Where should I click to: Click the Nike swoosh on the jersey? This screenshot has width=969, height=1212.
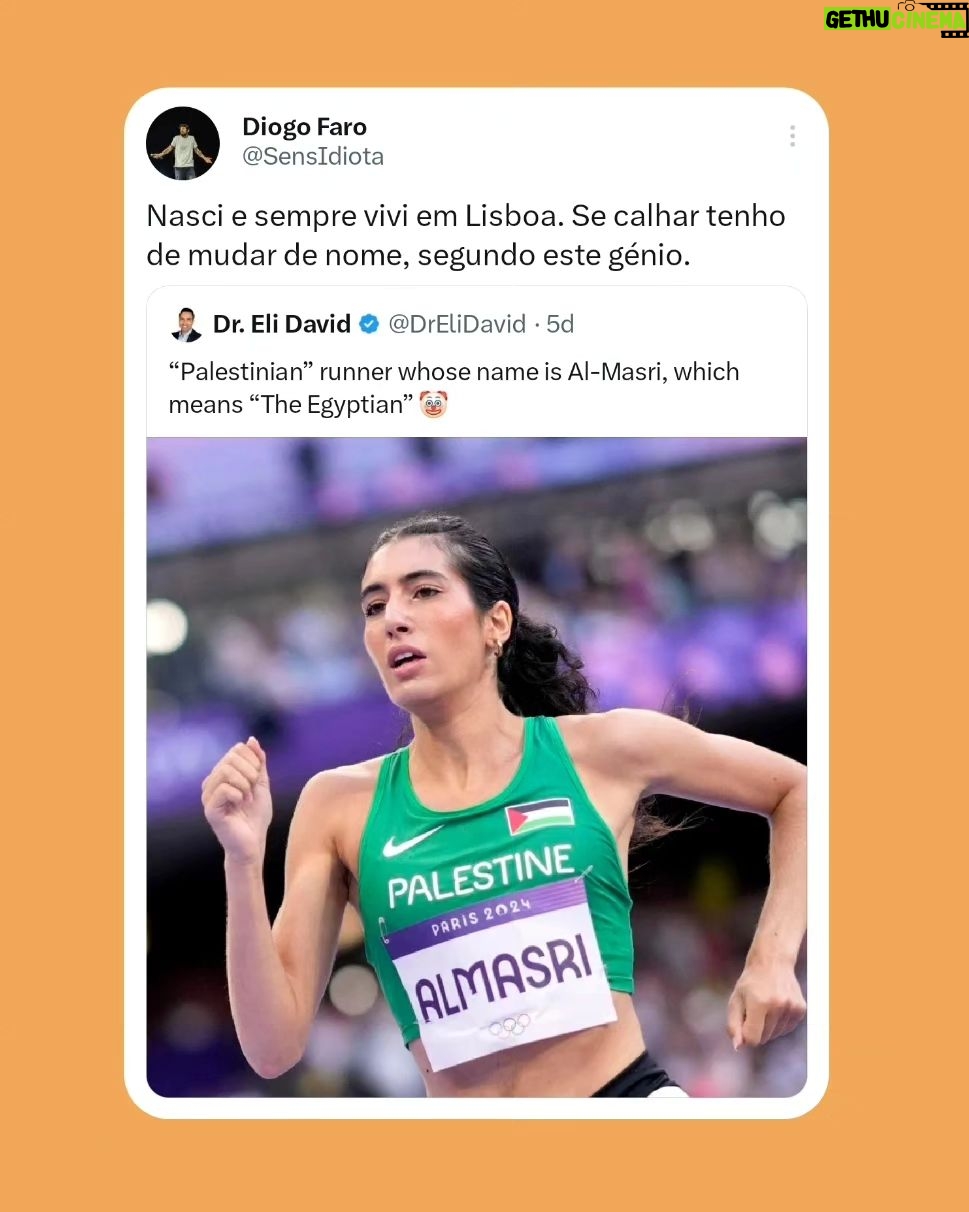click(412, 841)
